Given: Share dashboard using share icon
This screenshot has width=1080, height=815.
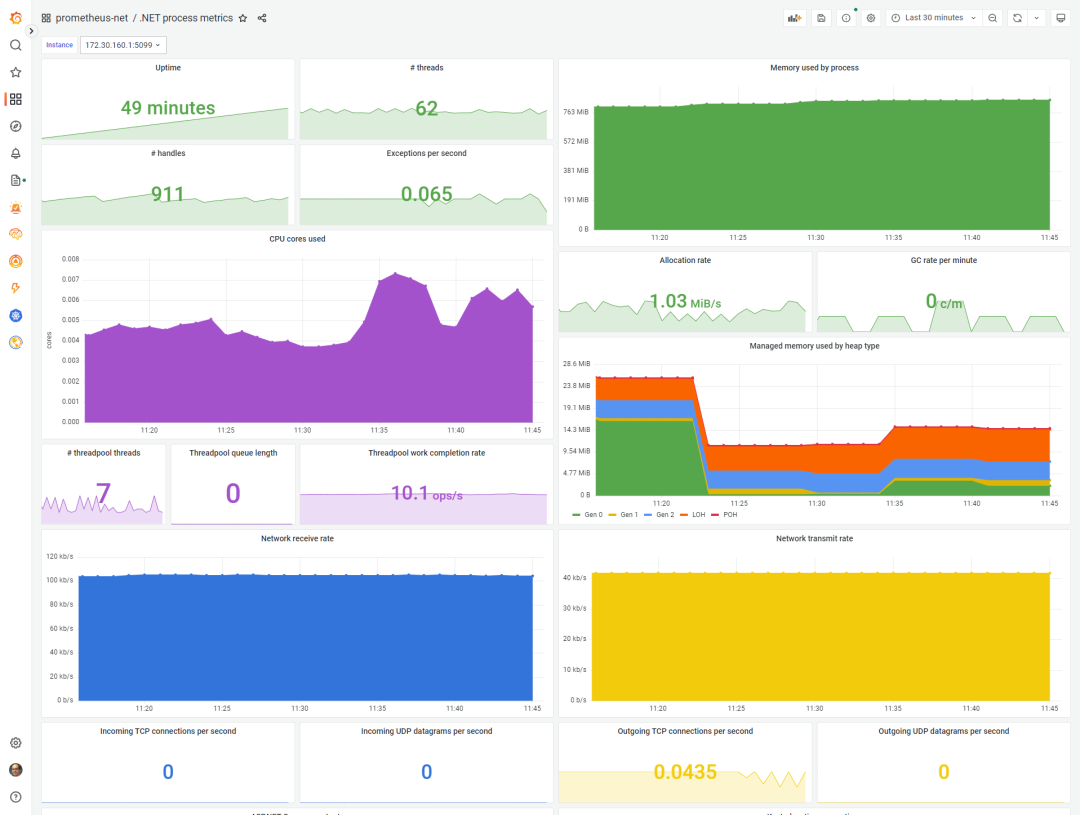Looking at the screenshot, I should 262,18.
